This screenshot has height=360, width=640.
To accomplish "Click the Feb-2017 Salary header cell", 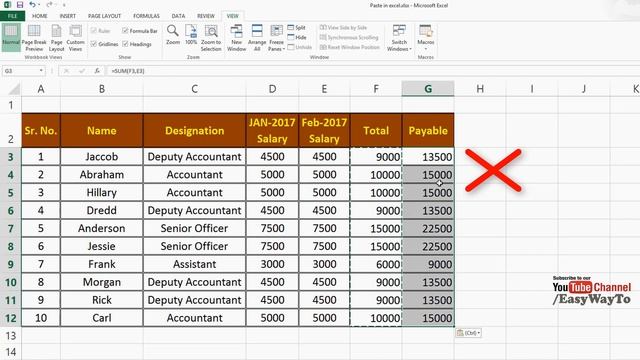I will point(324,130).
